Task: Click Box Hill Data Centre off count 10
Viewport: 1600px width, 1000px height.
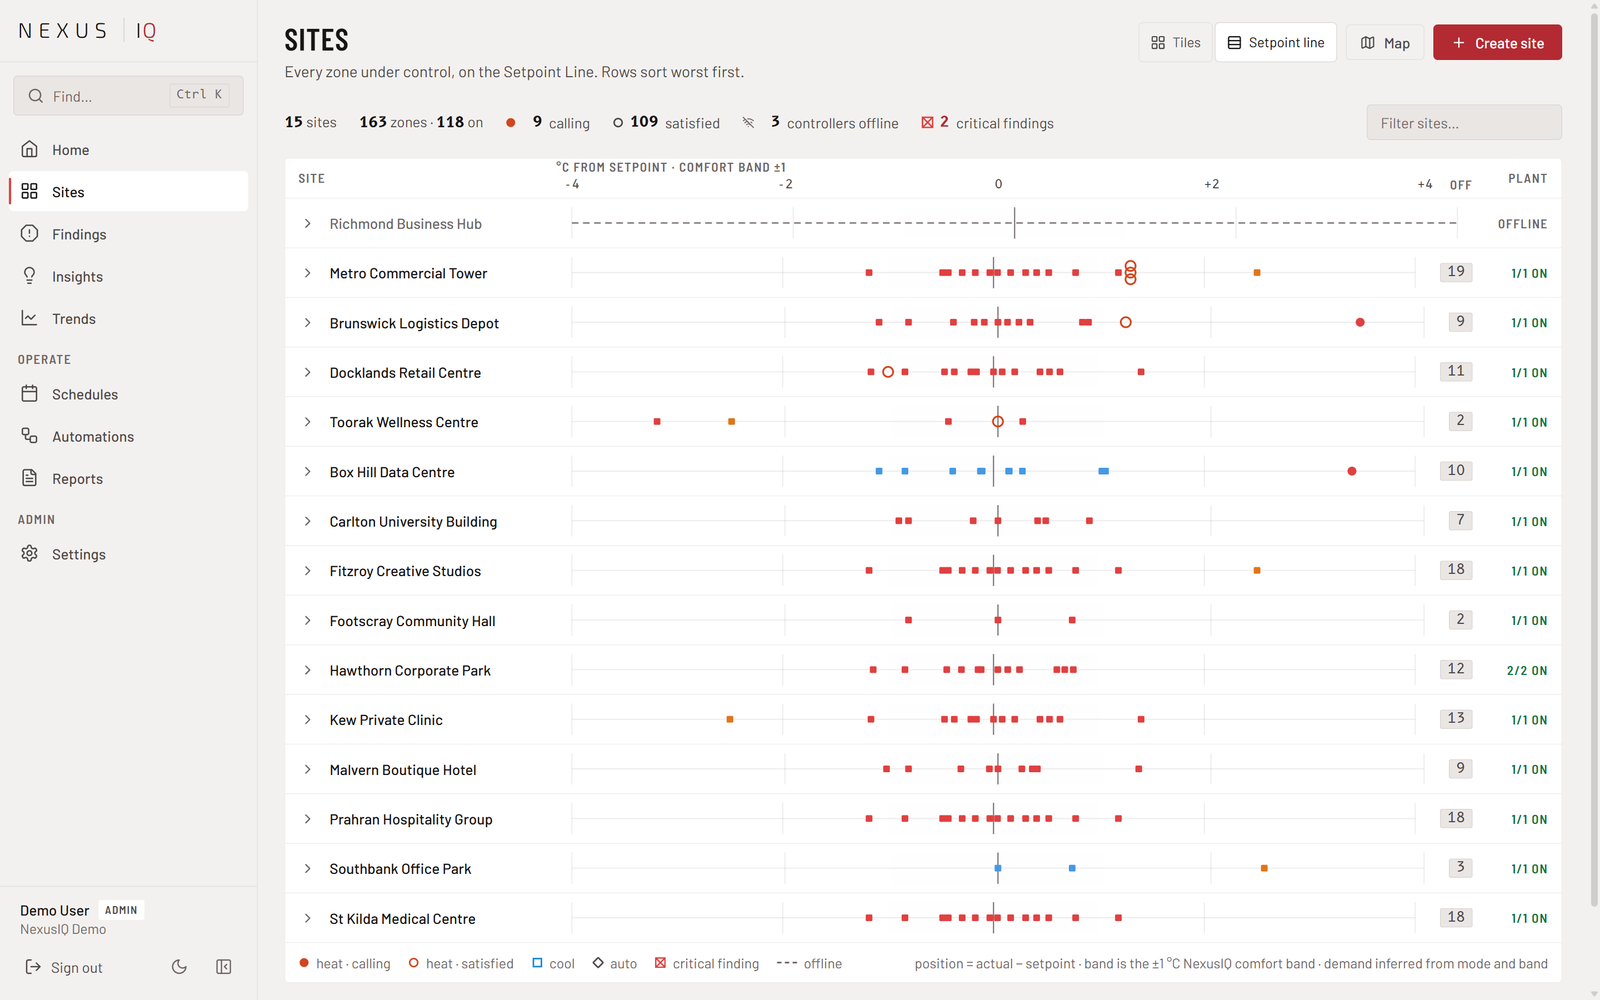Action: tap(1456, 470)
